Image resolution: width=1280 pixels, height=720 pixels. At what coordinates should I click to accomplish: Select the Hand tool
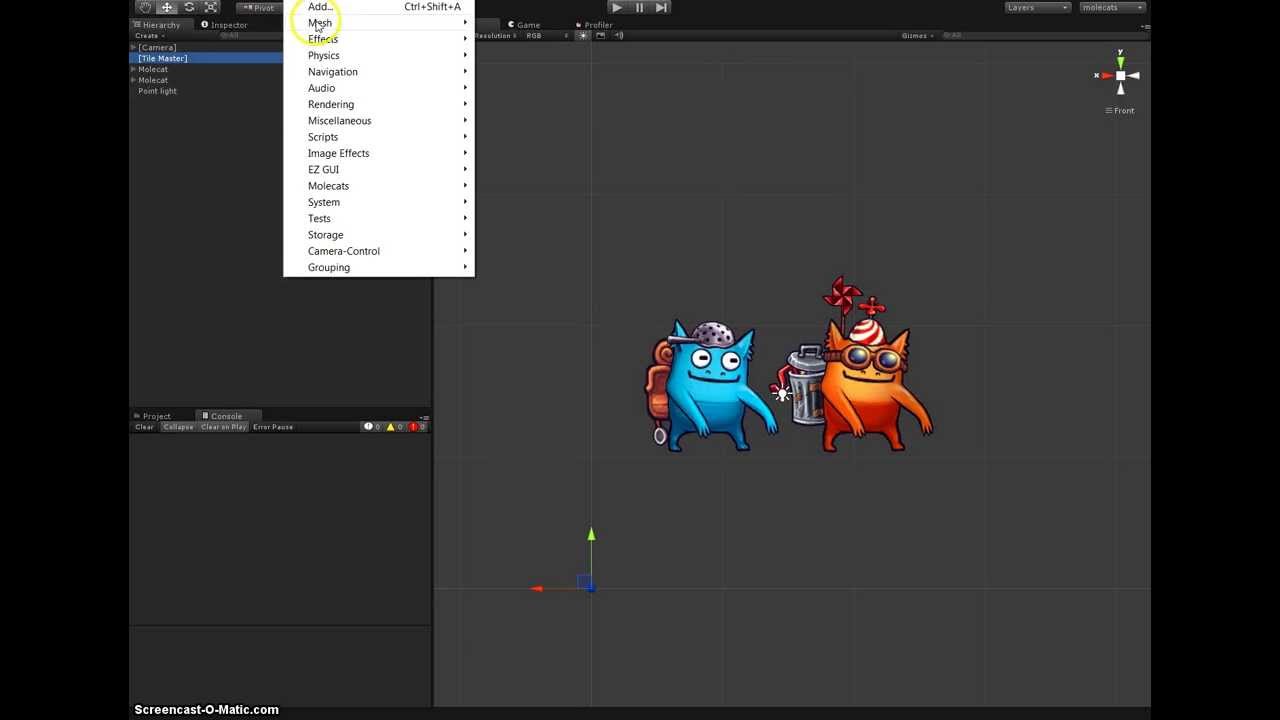pyautogui.click(x=145, y=7)
